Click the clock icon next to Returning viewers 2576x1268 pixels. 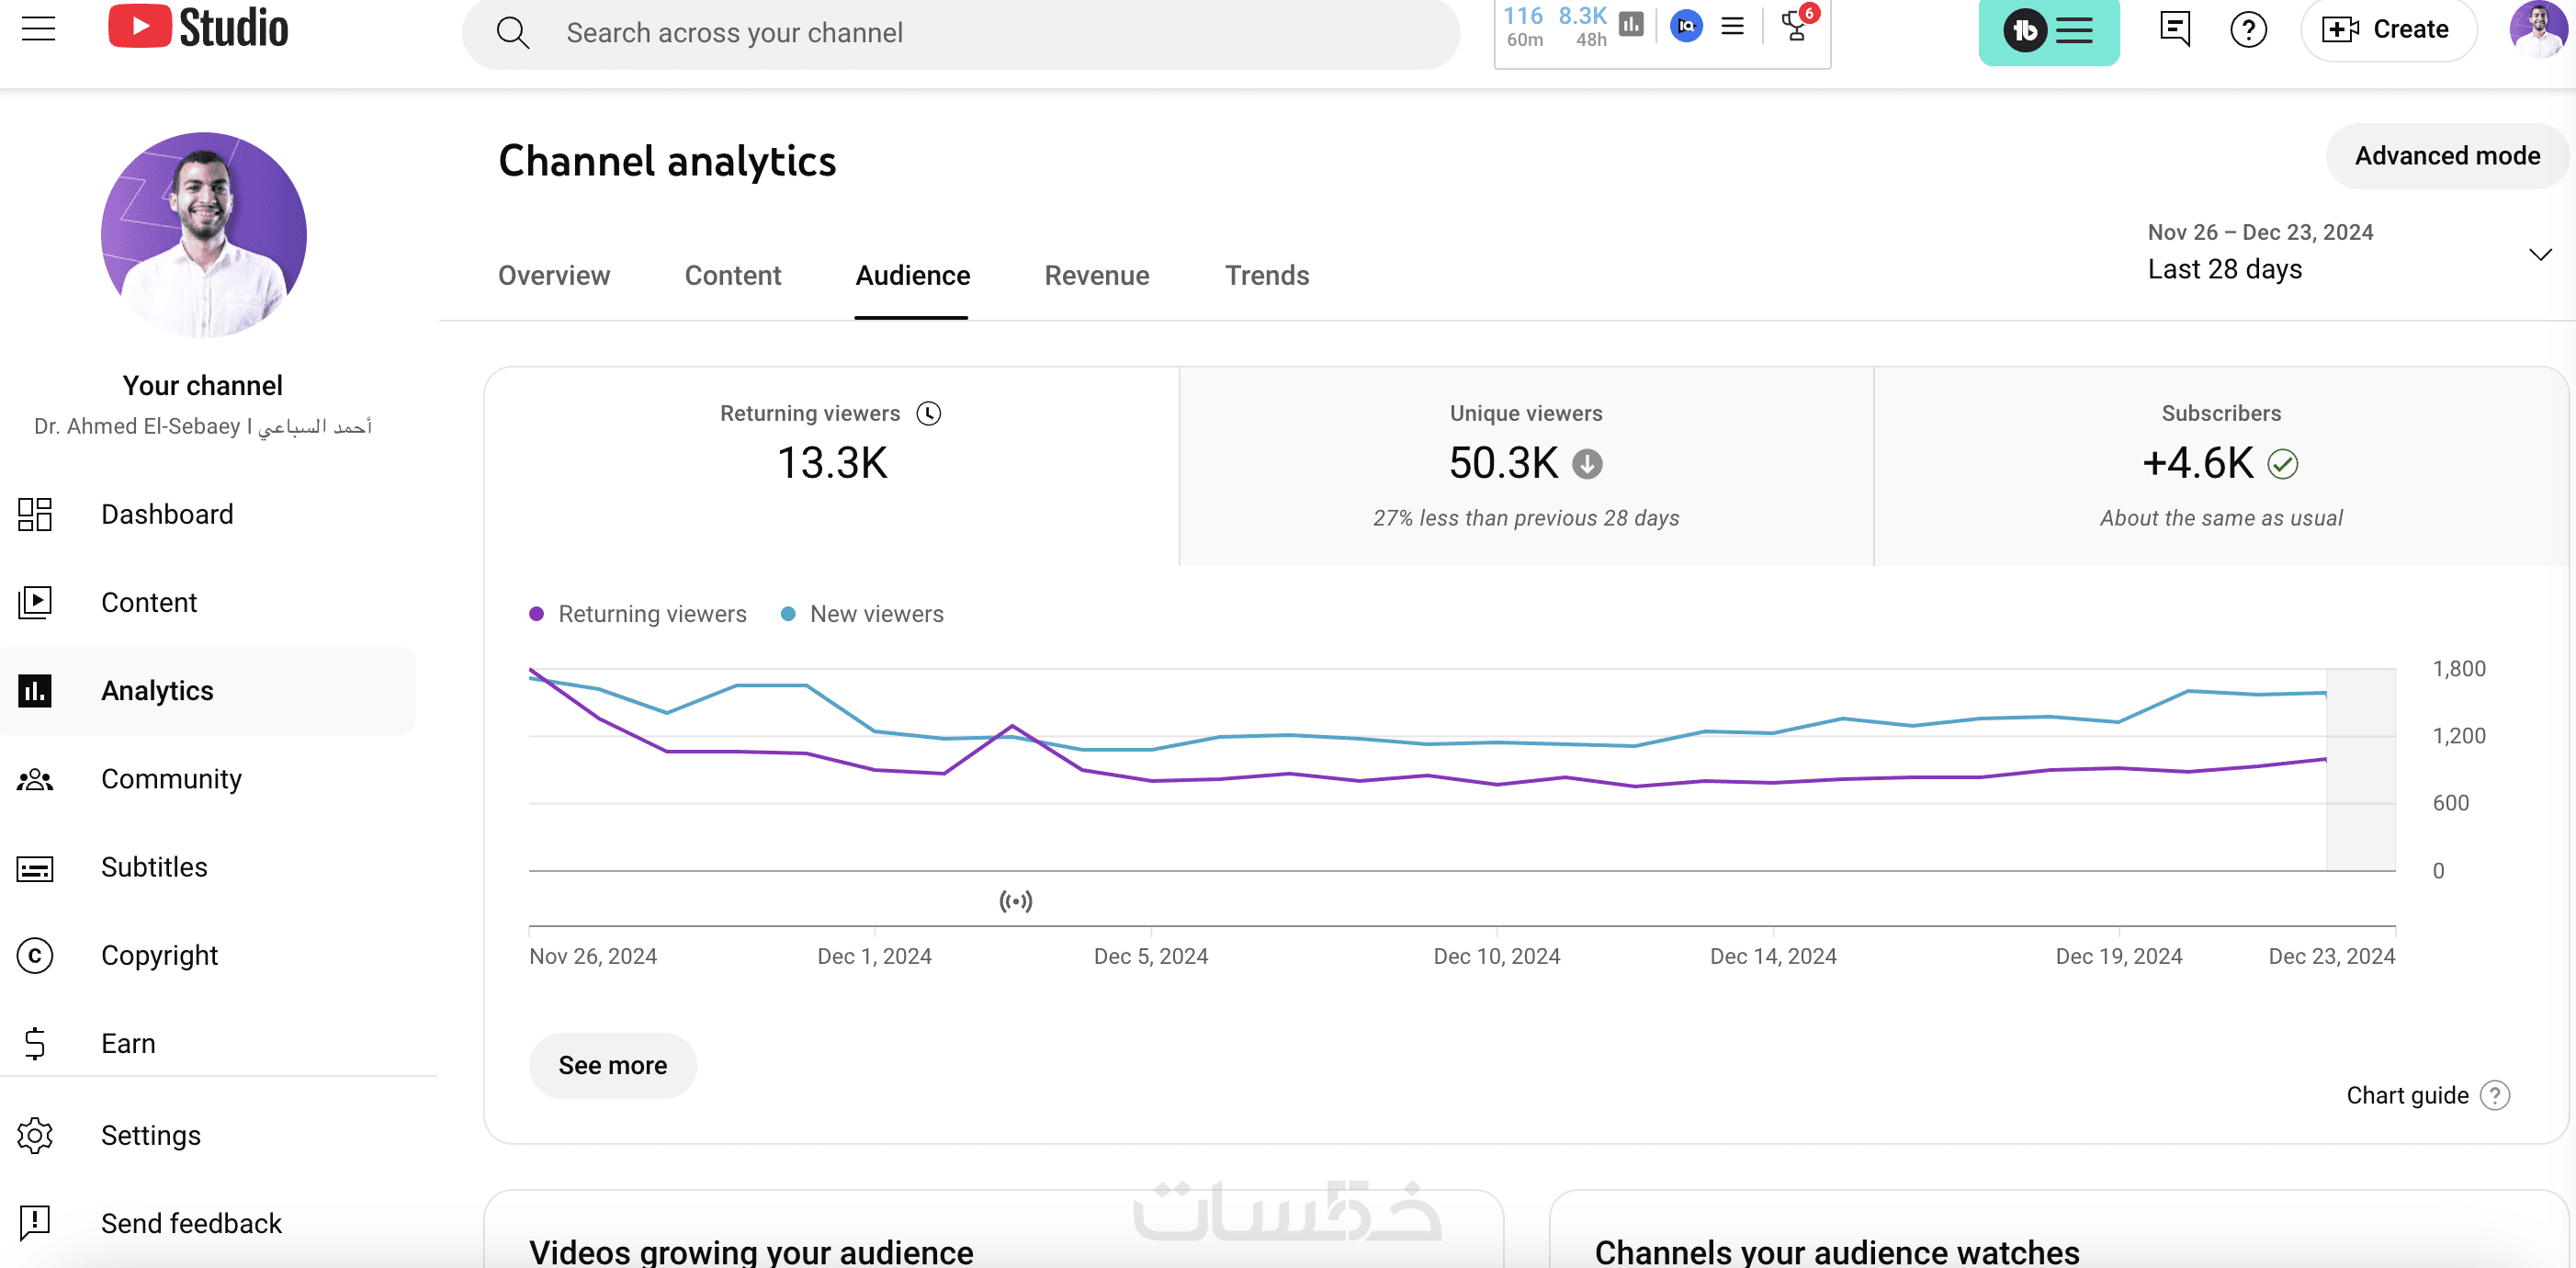pyautogui.click(x=929, y=413)
